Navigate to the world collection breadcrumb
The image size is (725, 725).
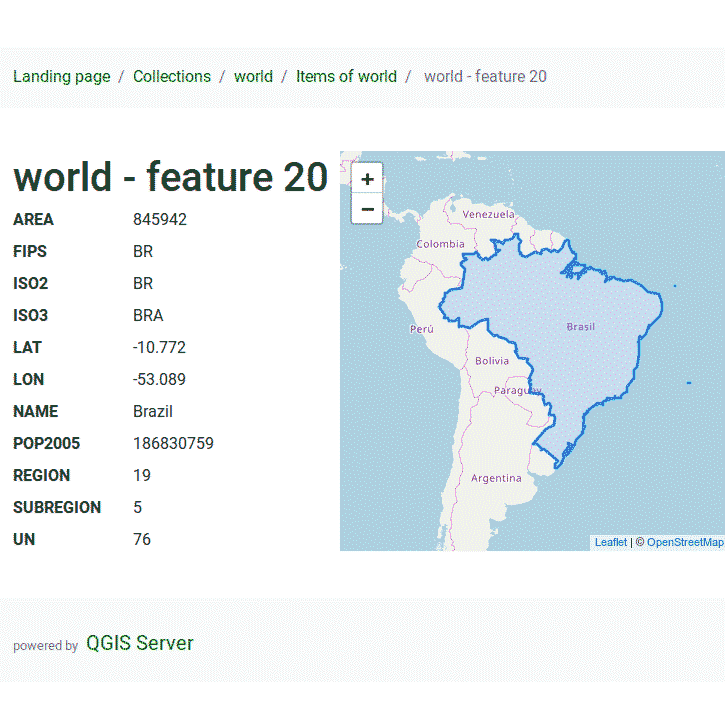pos(253,76)
